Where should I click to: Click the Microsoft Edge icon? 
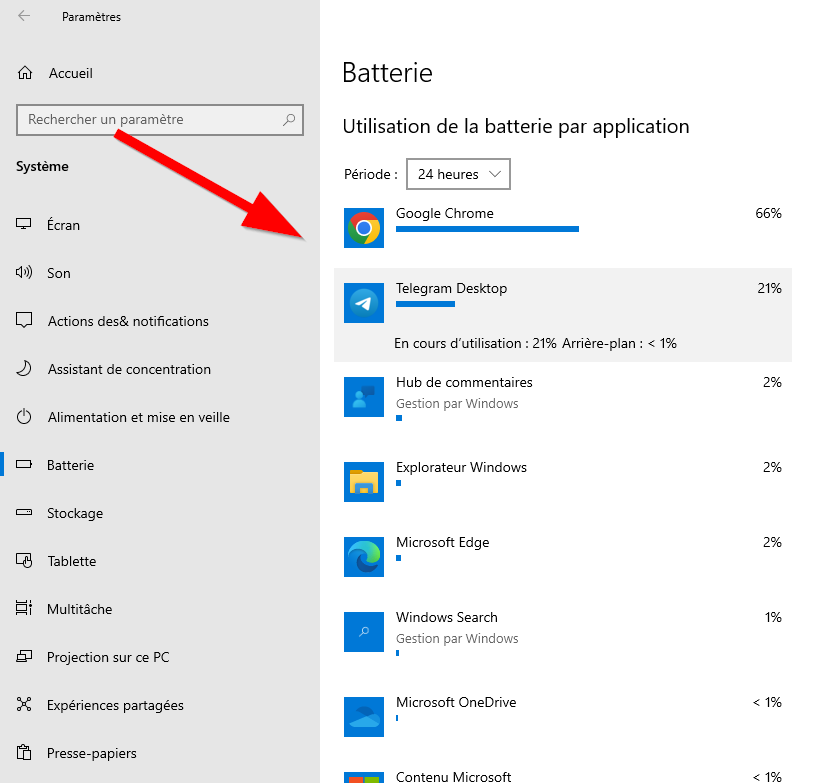[364, 557]
